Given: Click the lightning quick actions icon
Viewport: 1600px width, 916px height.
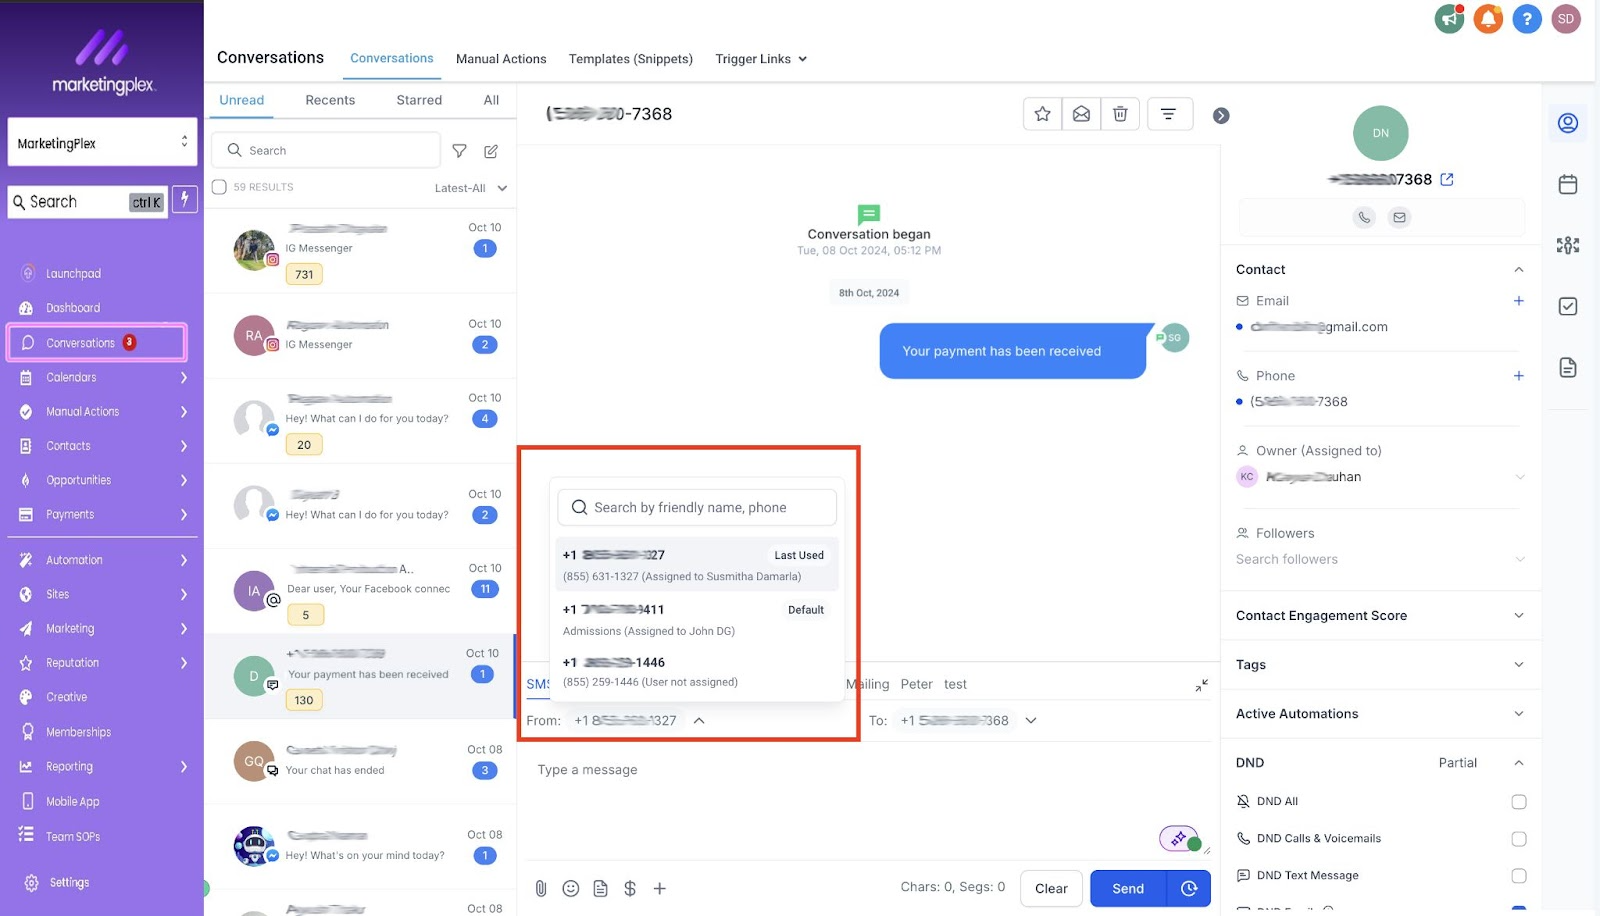Looking at the screenshot, I should 184,199.
